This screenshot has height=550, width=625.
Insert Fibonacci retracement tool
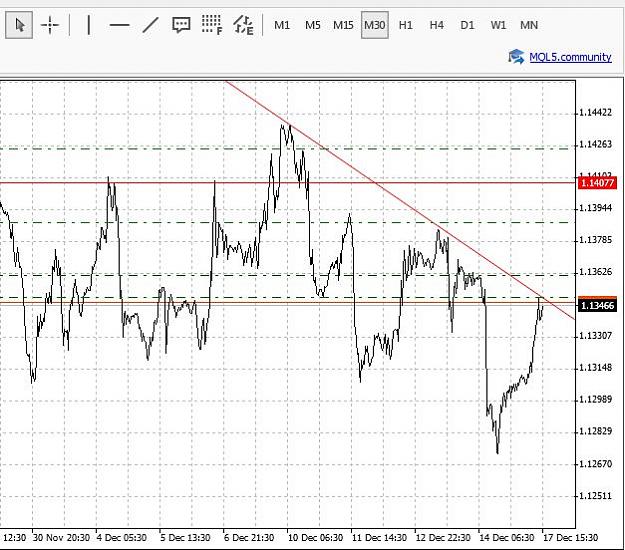(212, 26)
